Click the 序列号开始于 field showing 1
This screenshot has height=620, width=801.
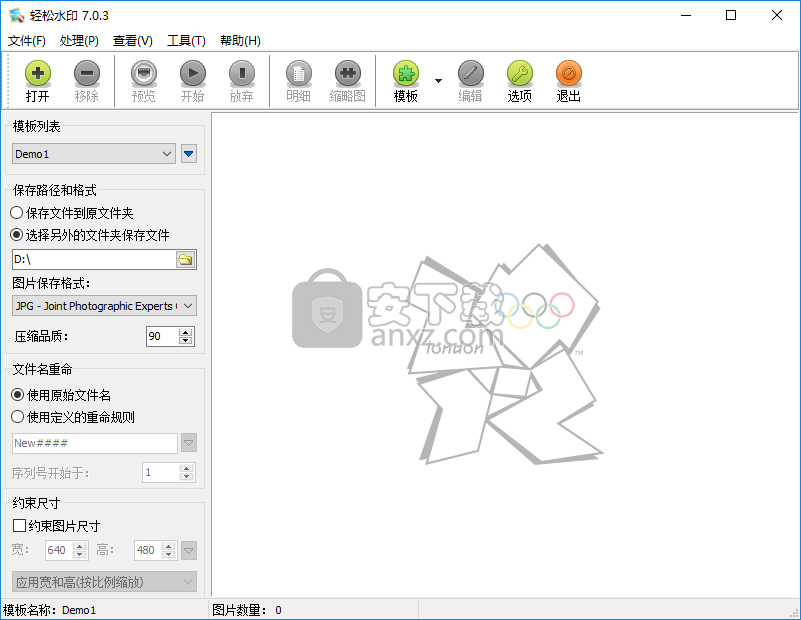[x=161, y=472]
